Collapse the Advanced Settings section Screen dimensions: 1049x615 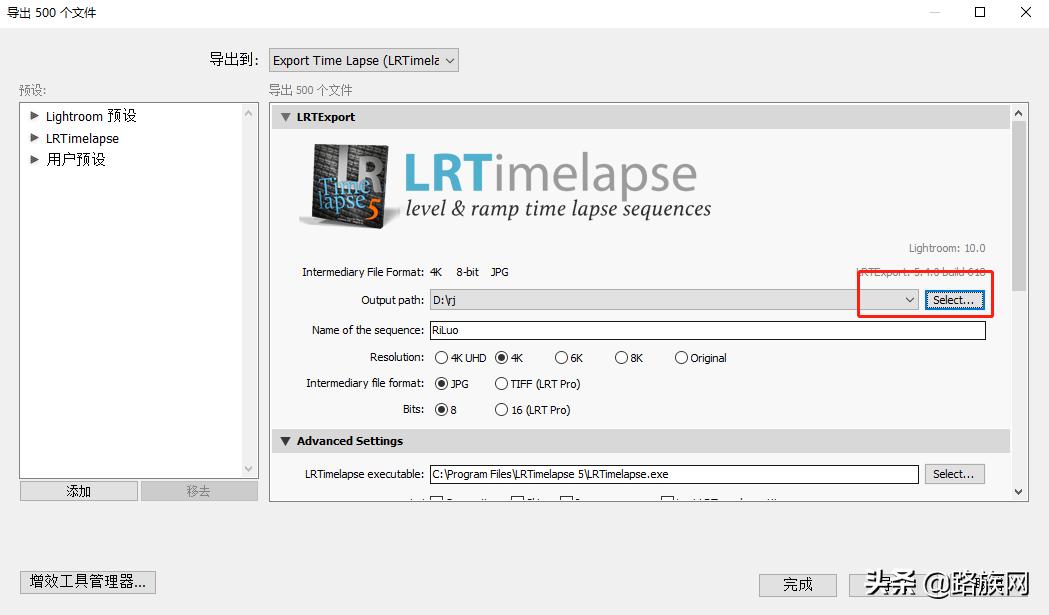(x=287, y=440)
